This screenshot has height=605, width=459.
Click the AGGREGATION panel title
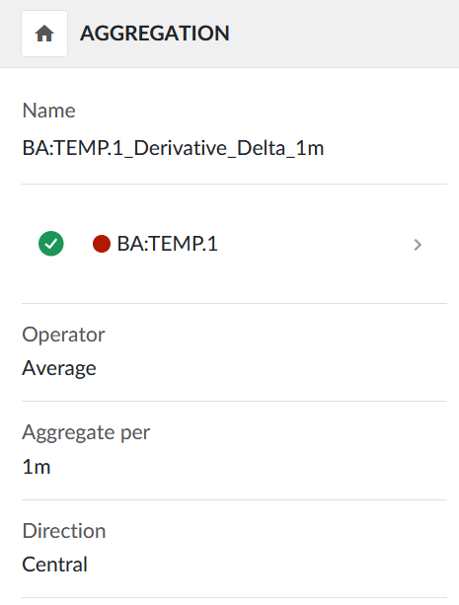155,34
